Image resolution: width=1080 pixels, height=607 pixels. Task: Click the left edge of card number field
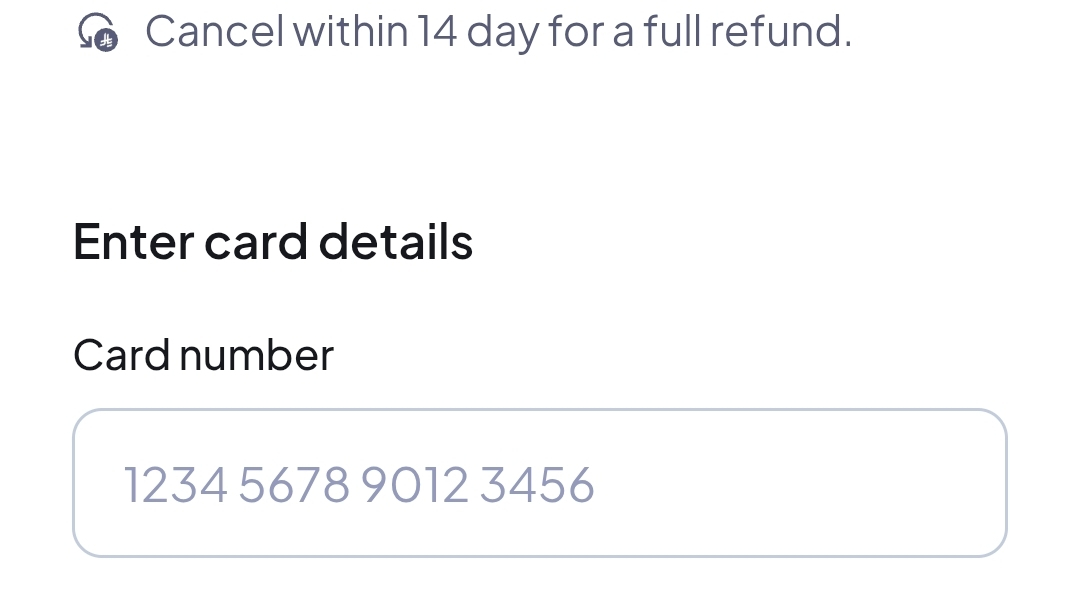[x=90, y=483]
